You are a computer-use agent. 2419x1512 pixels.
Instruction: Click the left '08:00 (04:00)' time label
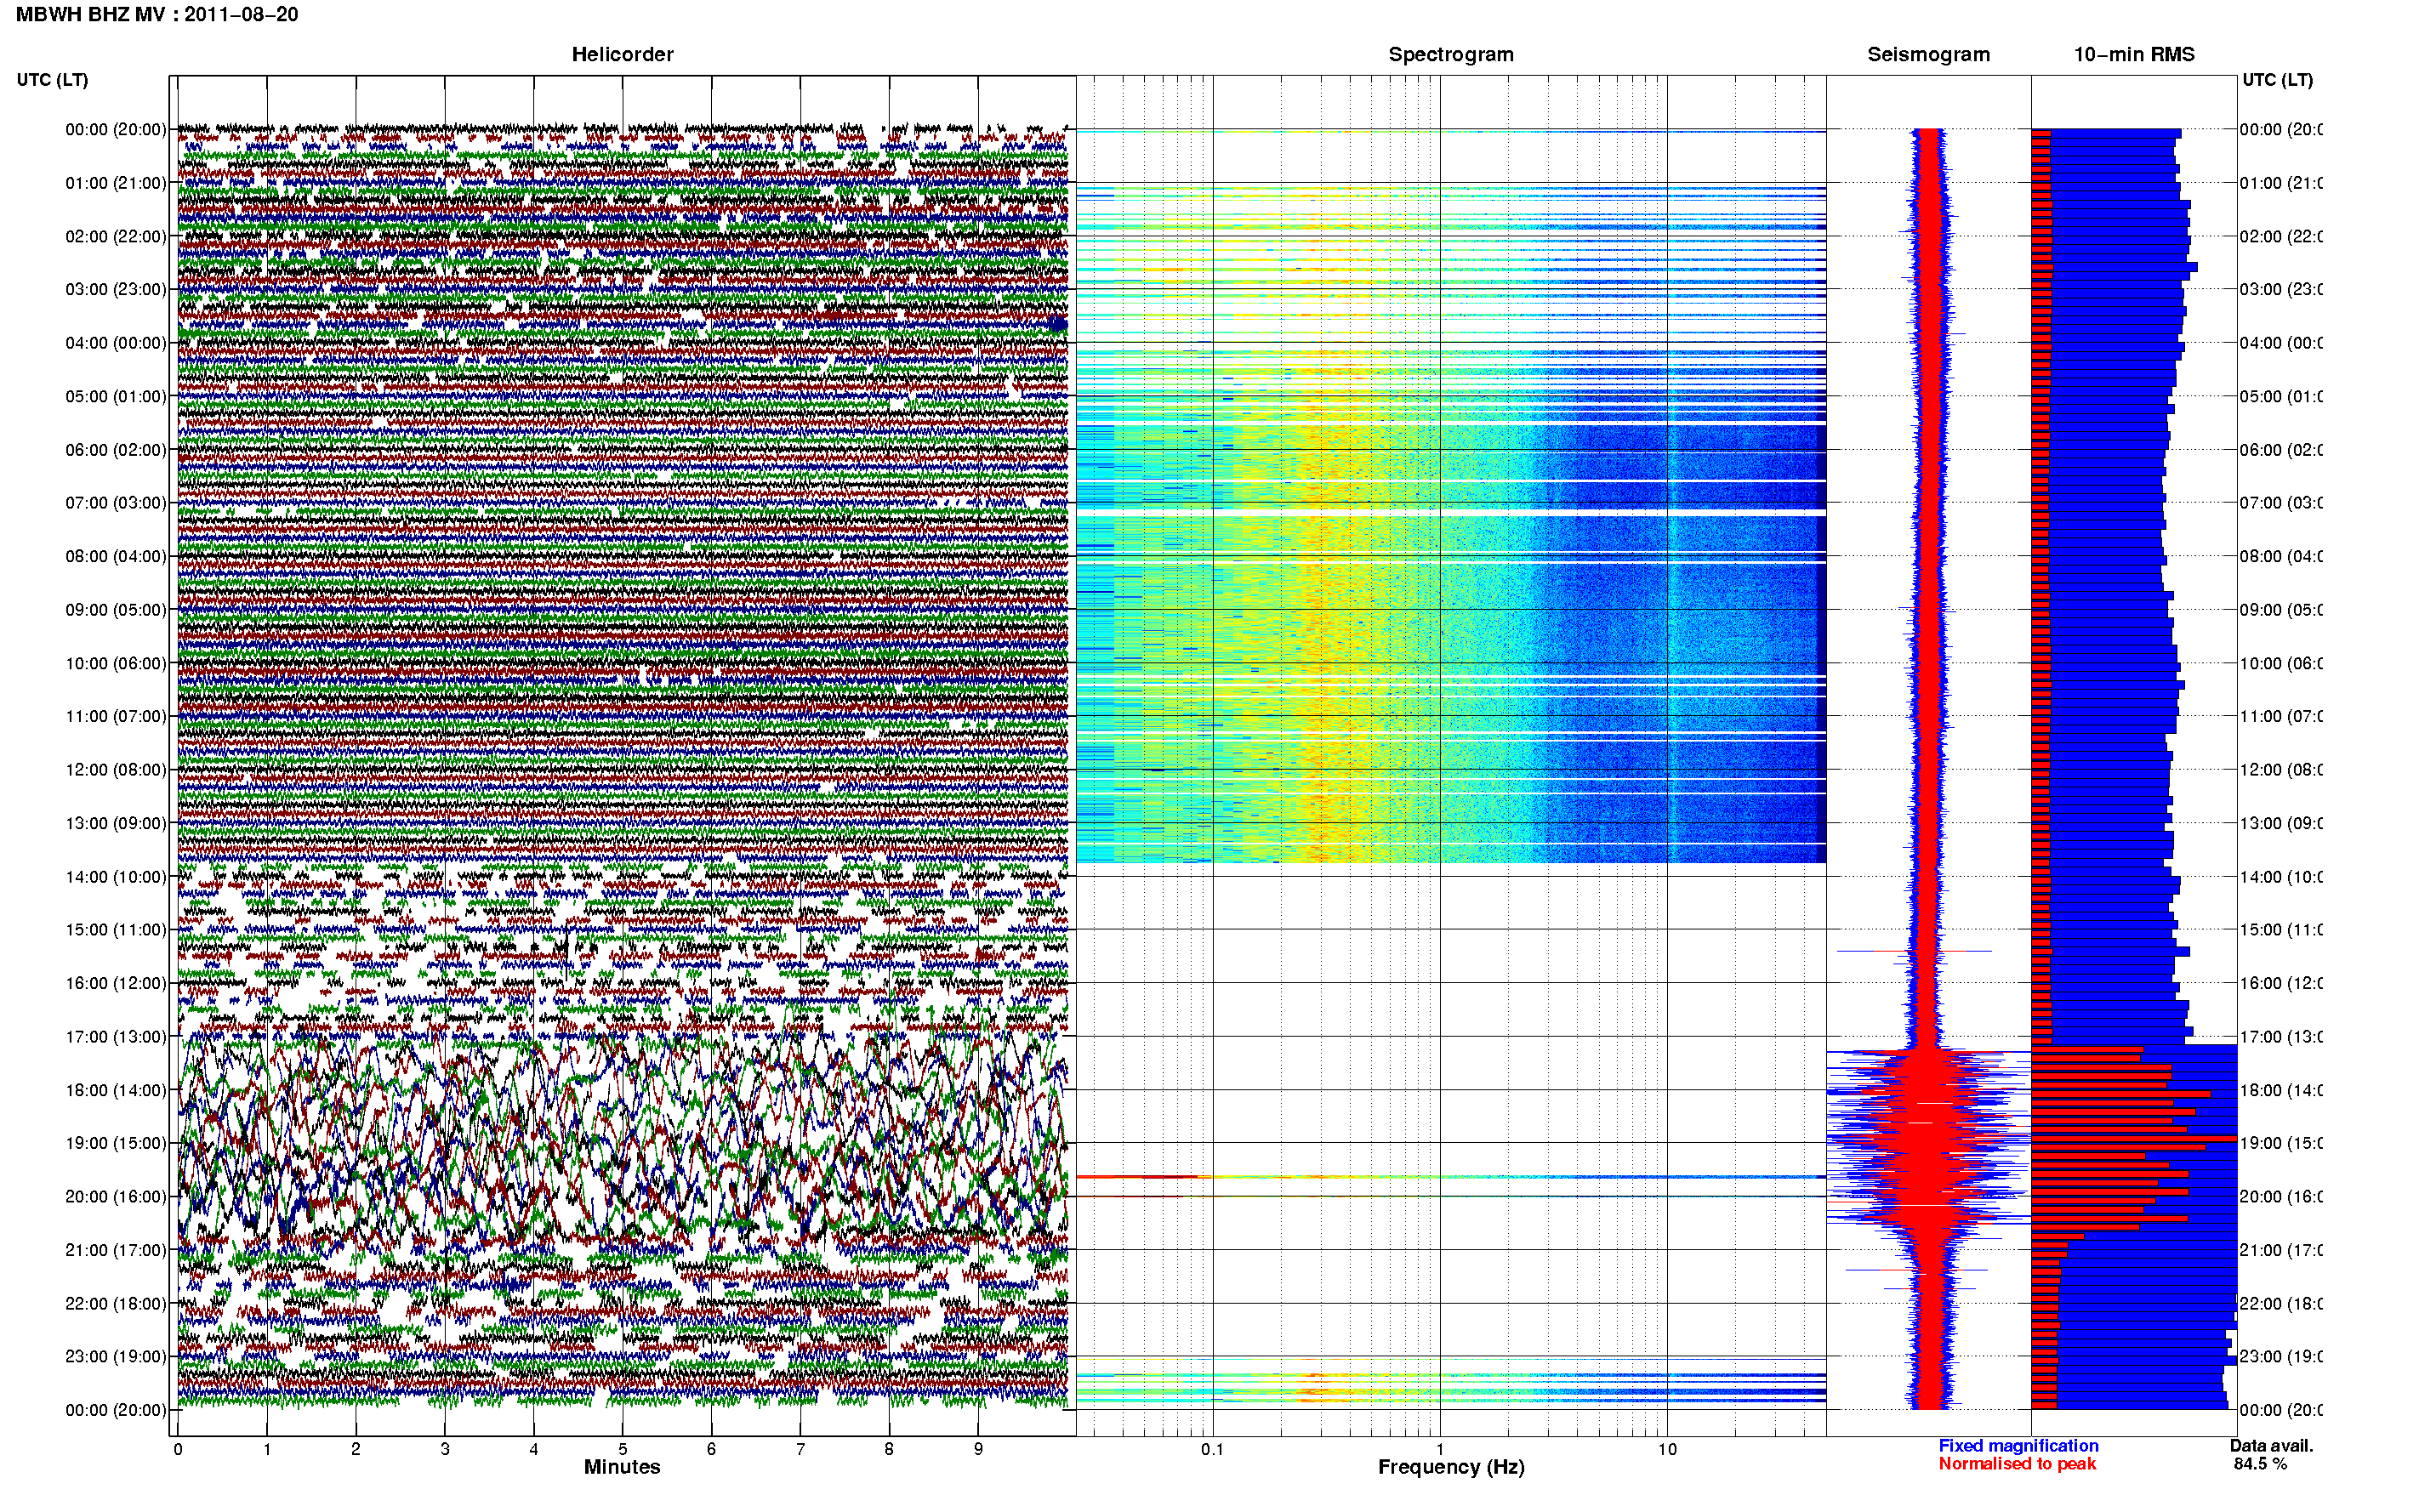[x=116, y=556]
